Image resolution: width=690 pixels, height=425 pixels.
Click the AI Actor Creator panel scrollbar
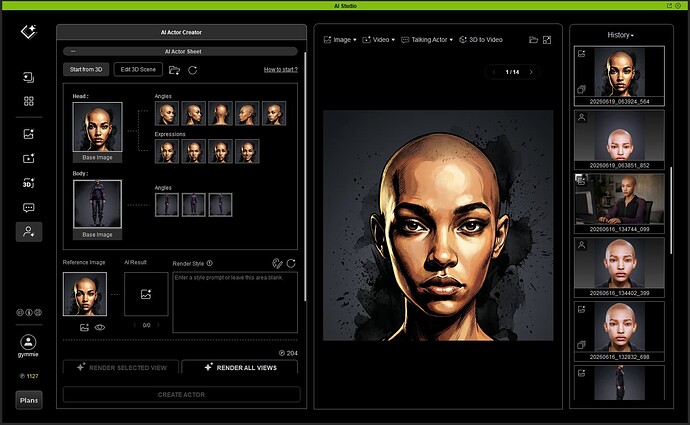pyautogui.click(x=305, y=176)
